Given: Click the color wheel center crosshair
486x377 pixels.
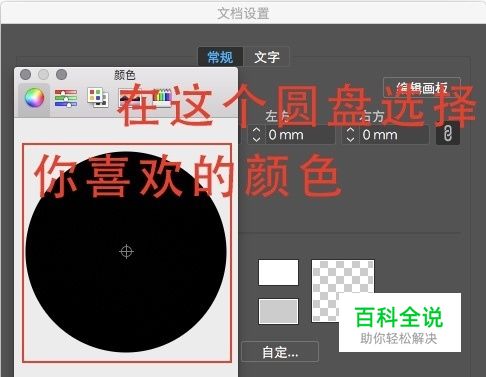Looking at the screenshot, I should pos(126,251).
